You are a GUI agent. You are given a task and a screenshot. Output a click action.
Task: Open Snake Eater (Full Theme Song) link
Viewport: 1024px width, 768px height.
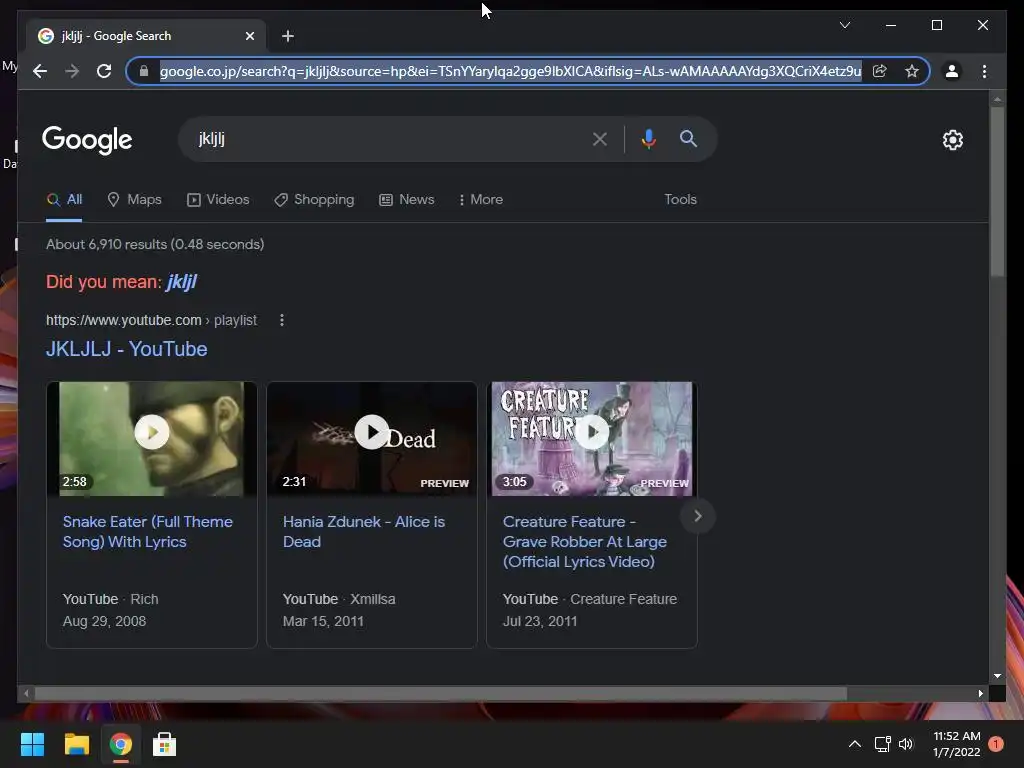148,532
